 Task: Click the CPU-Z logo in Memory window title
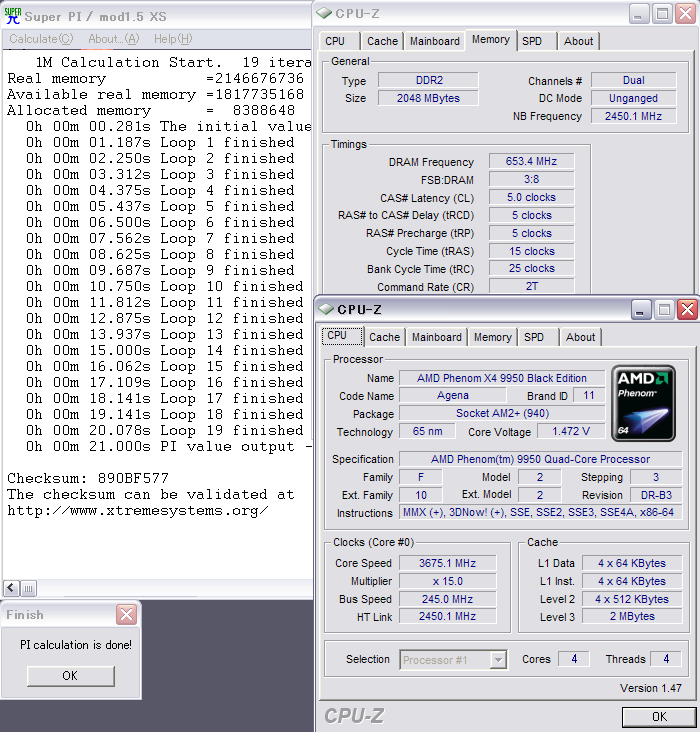[324, 14]
